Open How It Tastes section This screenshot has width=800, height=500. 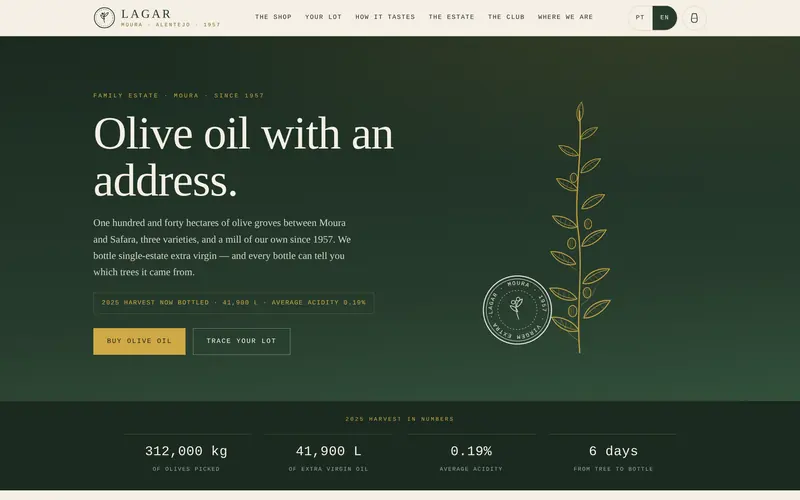[385, 17]
